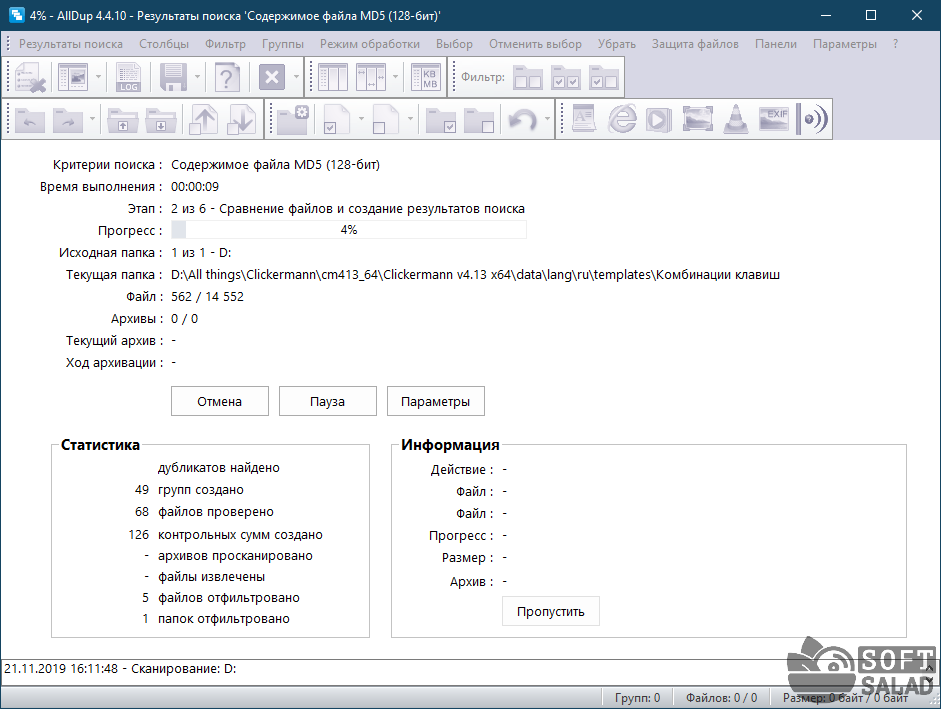Click the LOG file icon in toolbar

pyautogui.click(x=129, y=78)
